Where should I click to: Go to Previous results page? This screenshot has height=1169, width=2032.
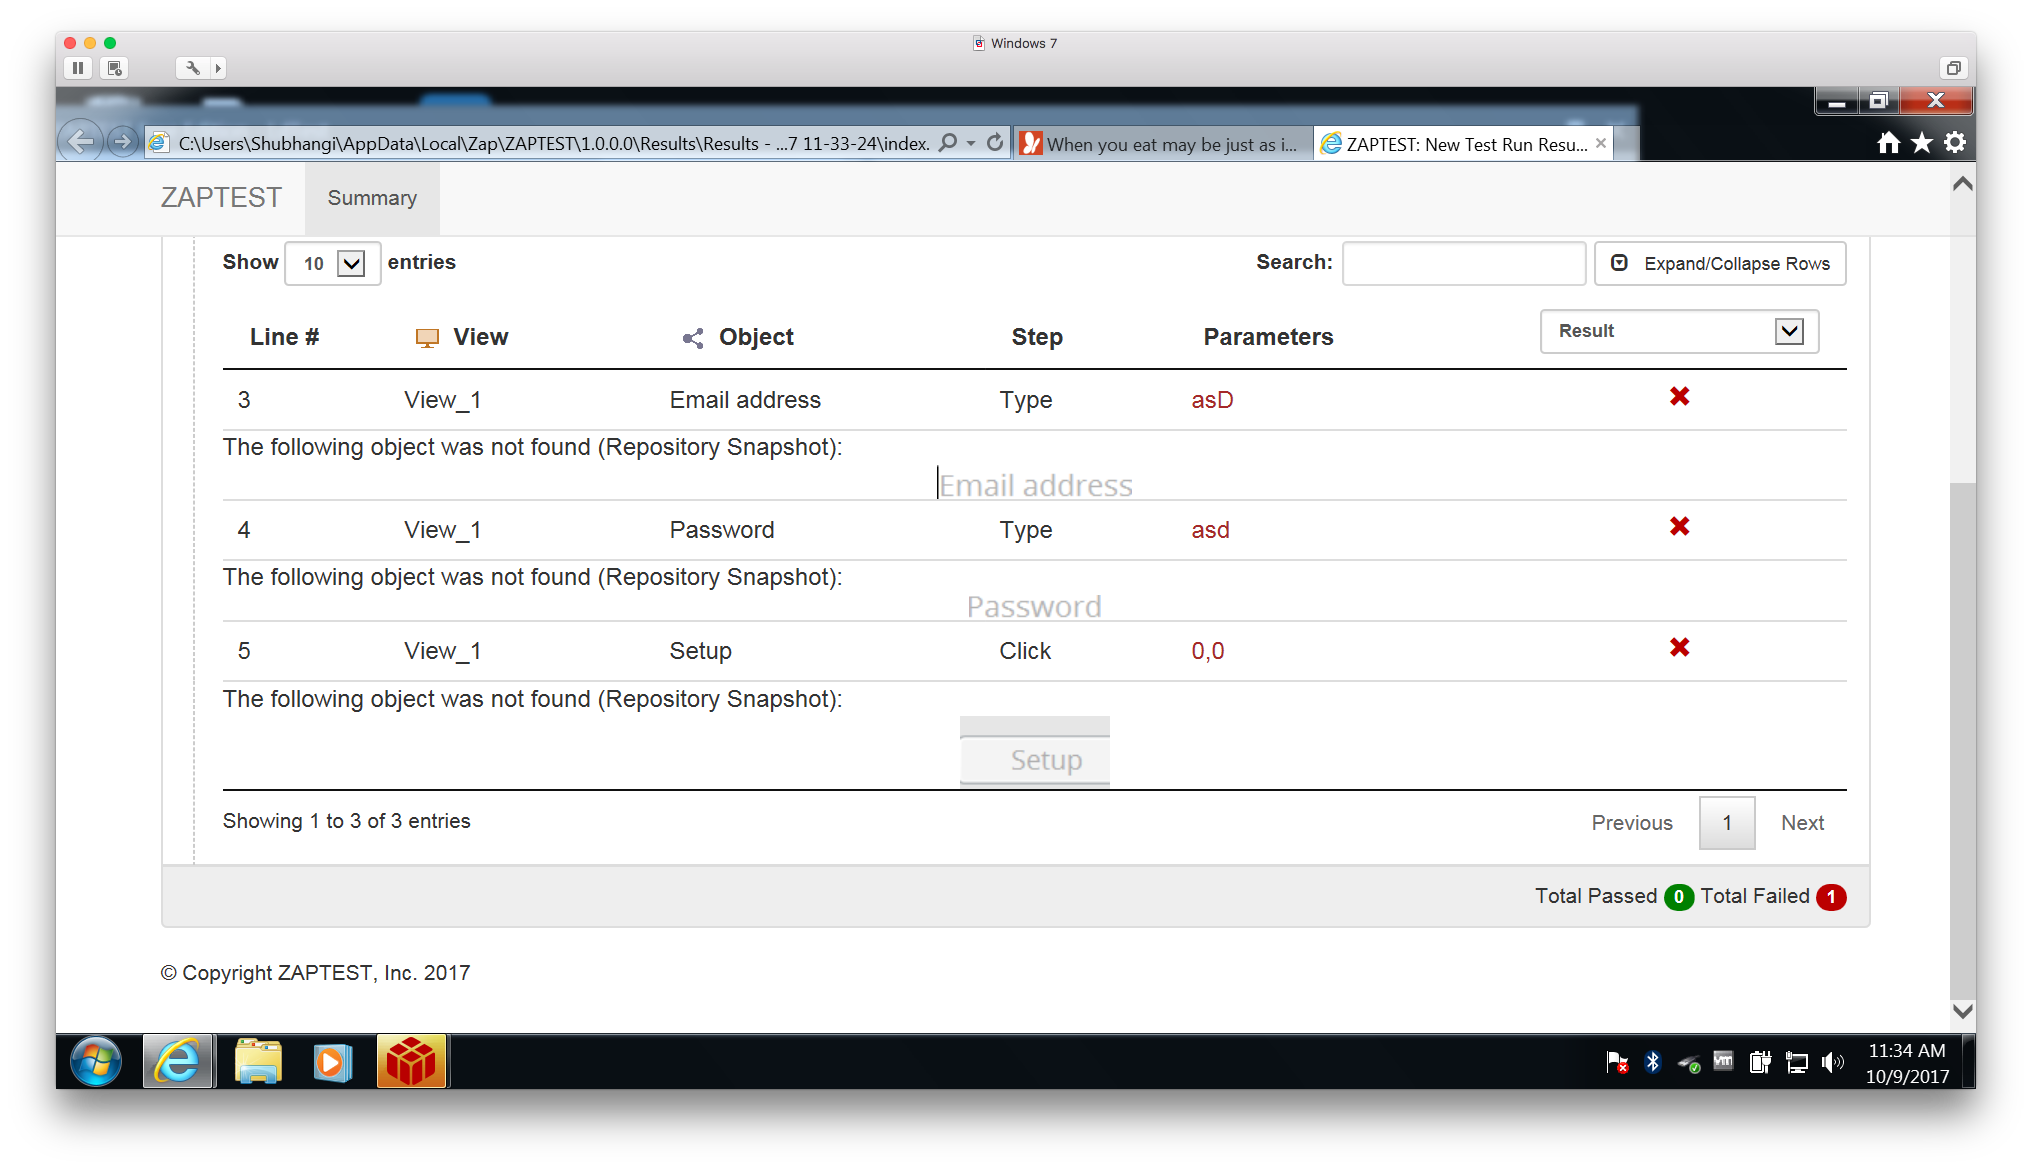click(x=1632, y=823)
